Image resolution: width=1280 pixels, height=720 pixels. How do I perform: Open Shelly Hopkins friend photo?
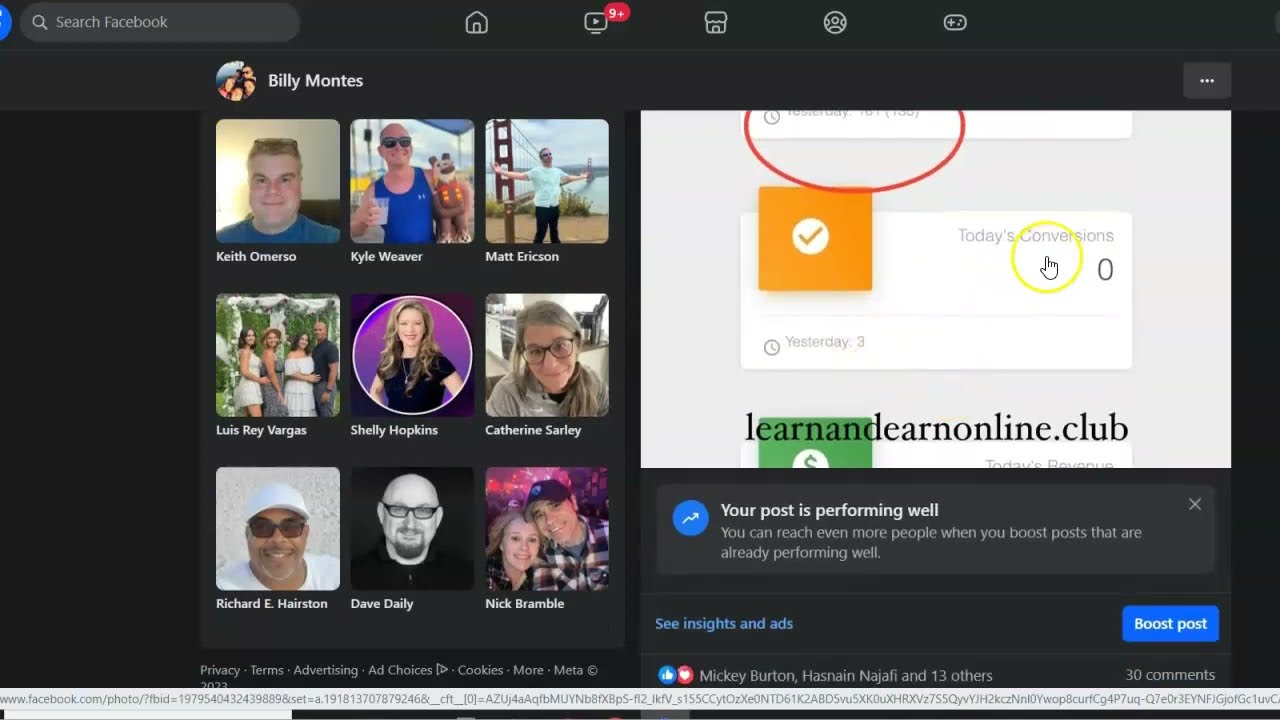[412, 355]
